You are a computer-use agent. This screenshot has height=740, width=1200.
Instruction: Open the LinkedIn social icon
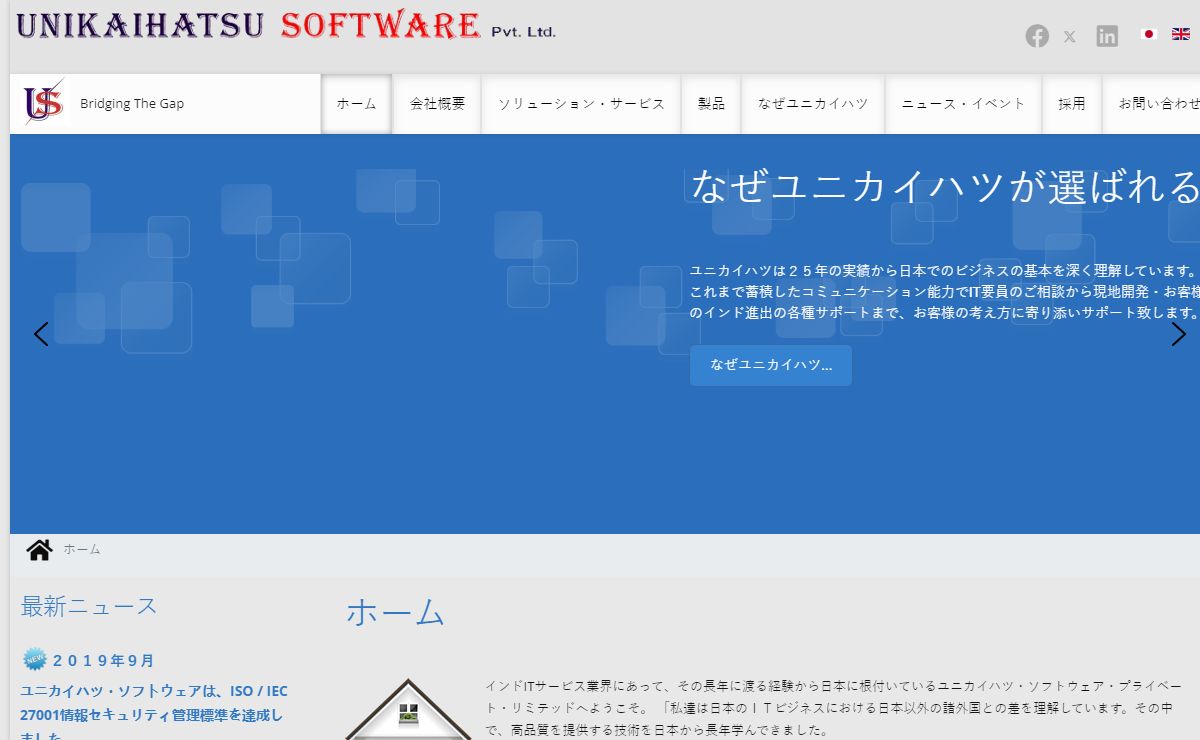pyautogui.click(x=1107, y=36)
